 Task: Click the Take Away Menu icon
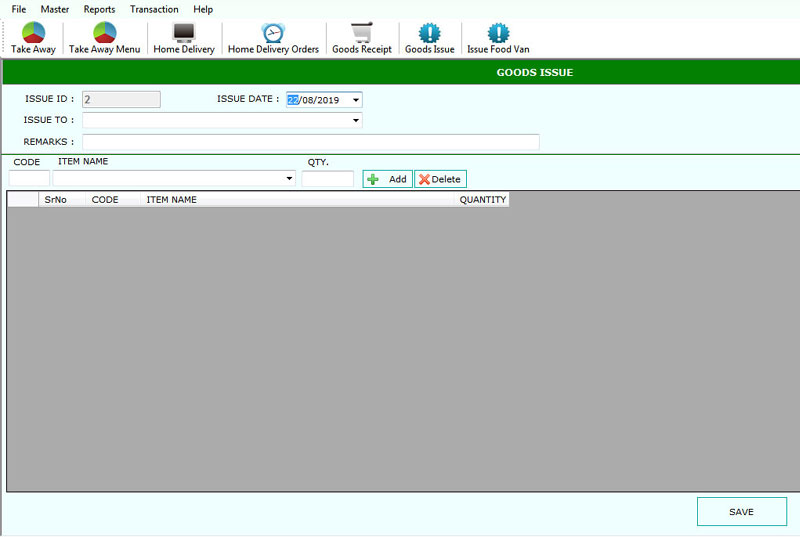(x=104, y=33)
